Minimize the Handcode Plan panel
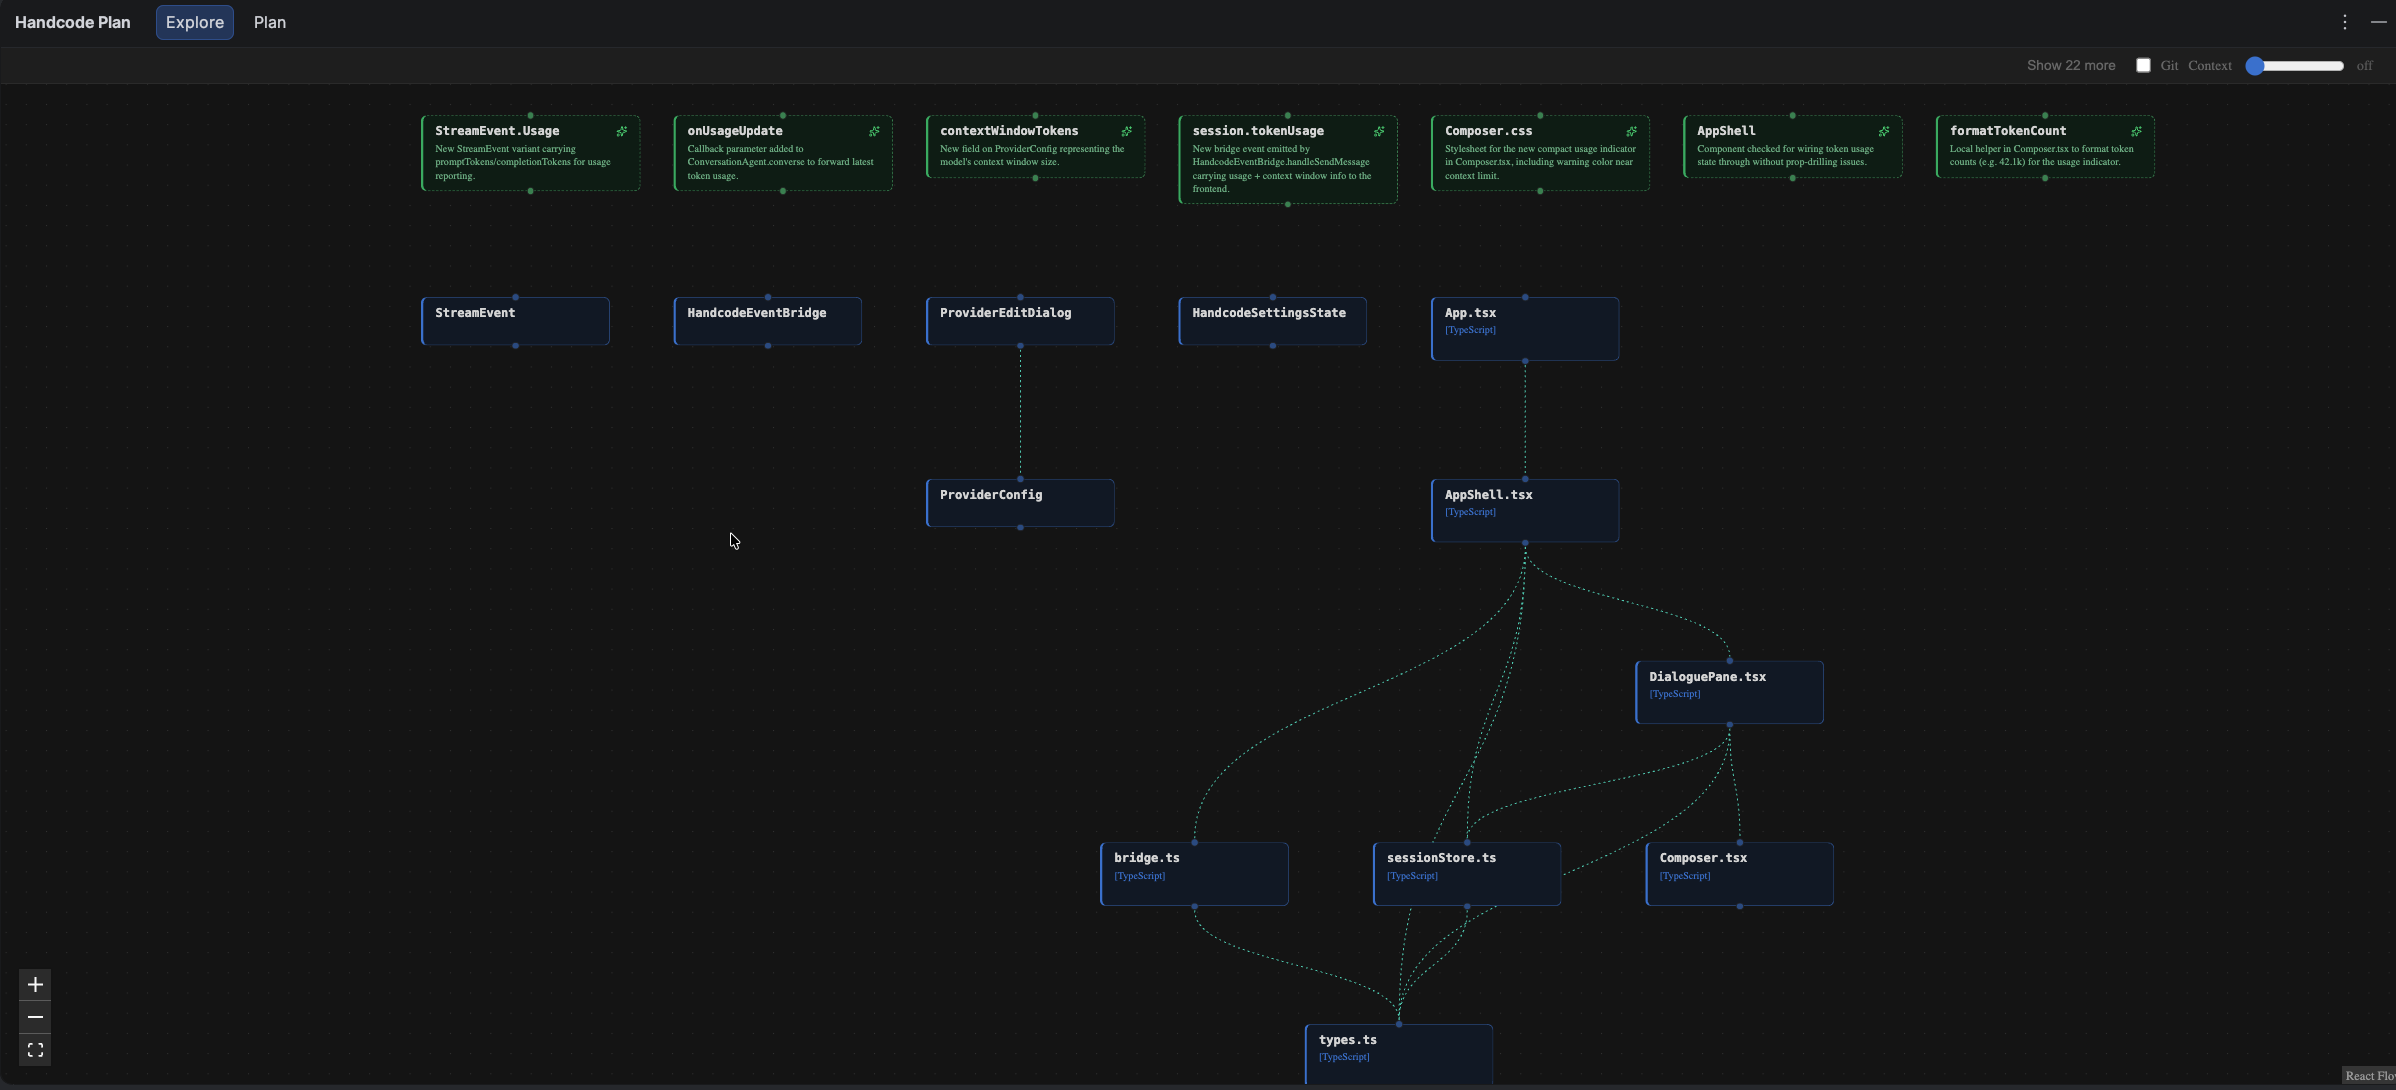The width and height of the screenshot is (2396, 1090). 2378,22
